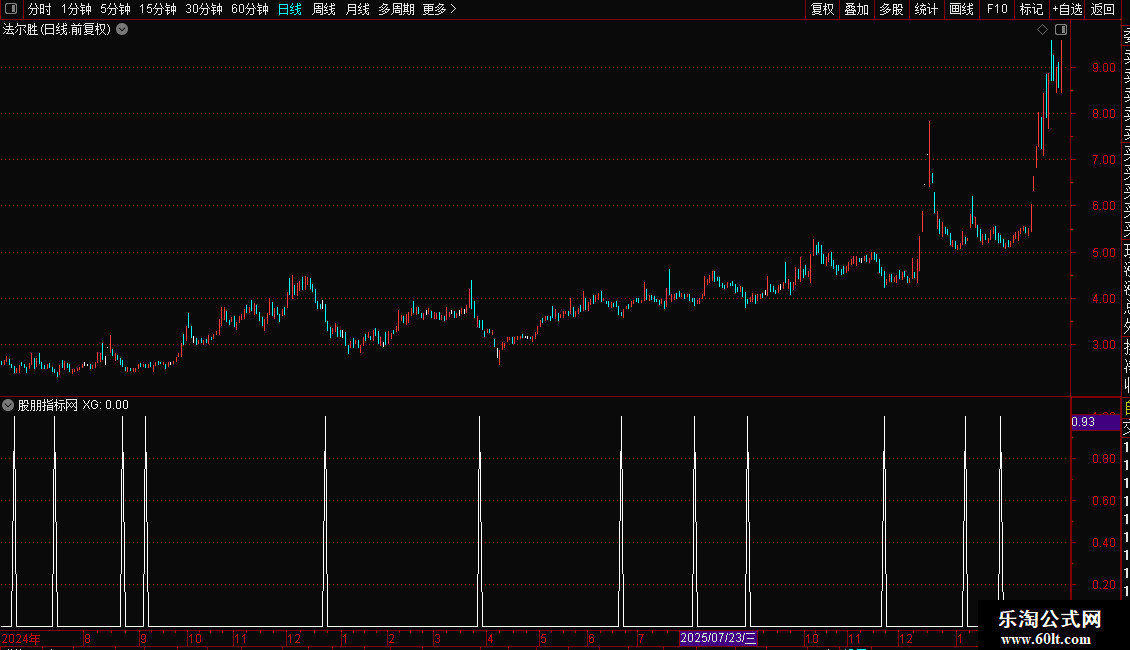Activate the 画线 drawing tool
This screenshot has width=1130, height=650.
tap(961, 9)
